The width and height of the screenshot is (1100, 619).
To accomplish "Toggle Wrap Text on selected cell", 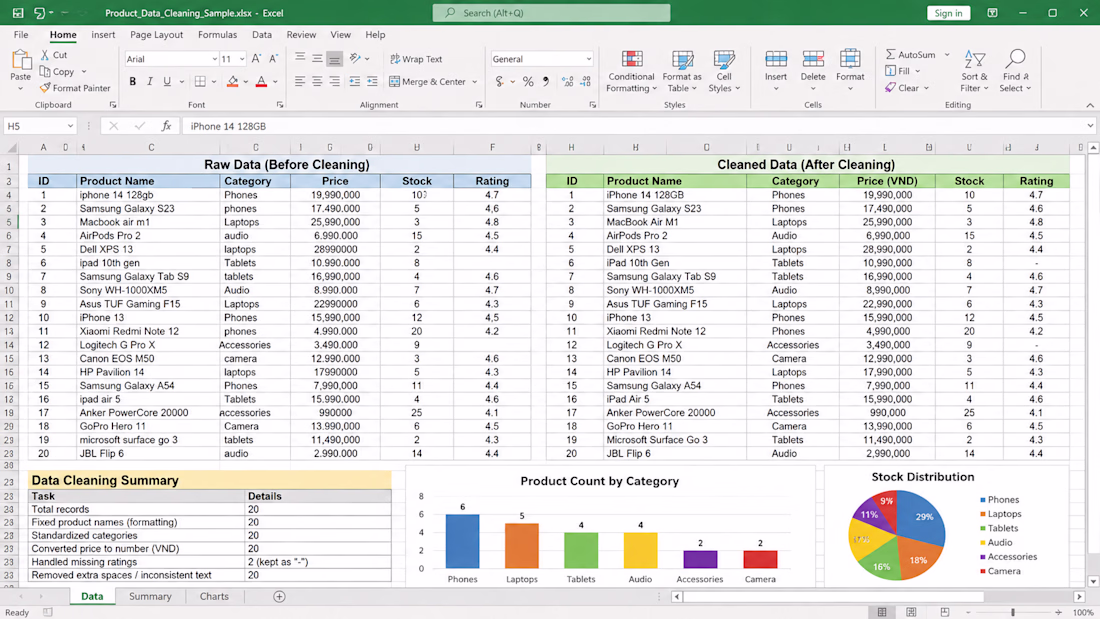I will click(417, 59).
